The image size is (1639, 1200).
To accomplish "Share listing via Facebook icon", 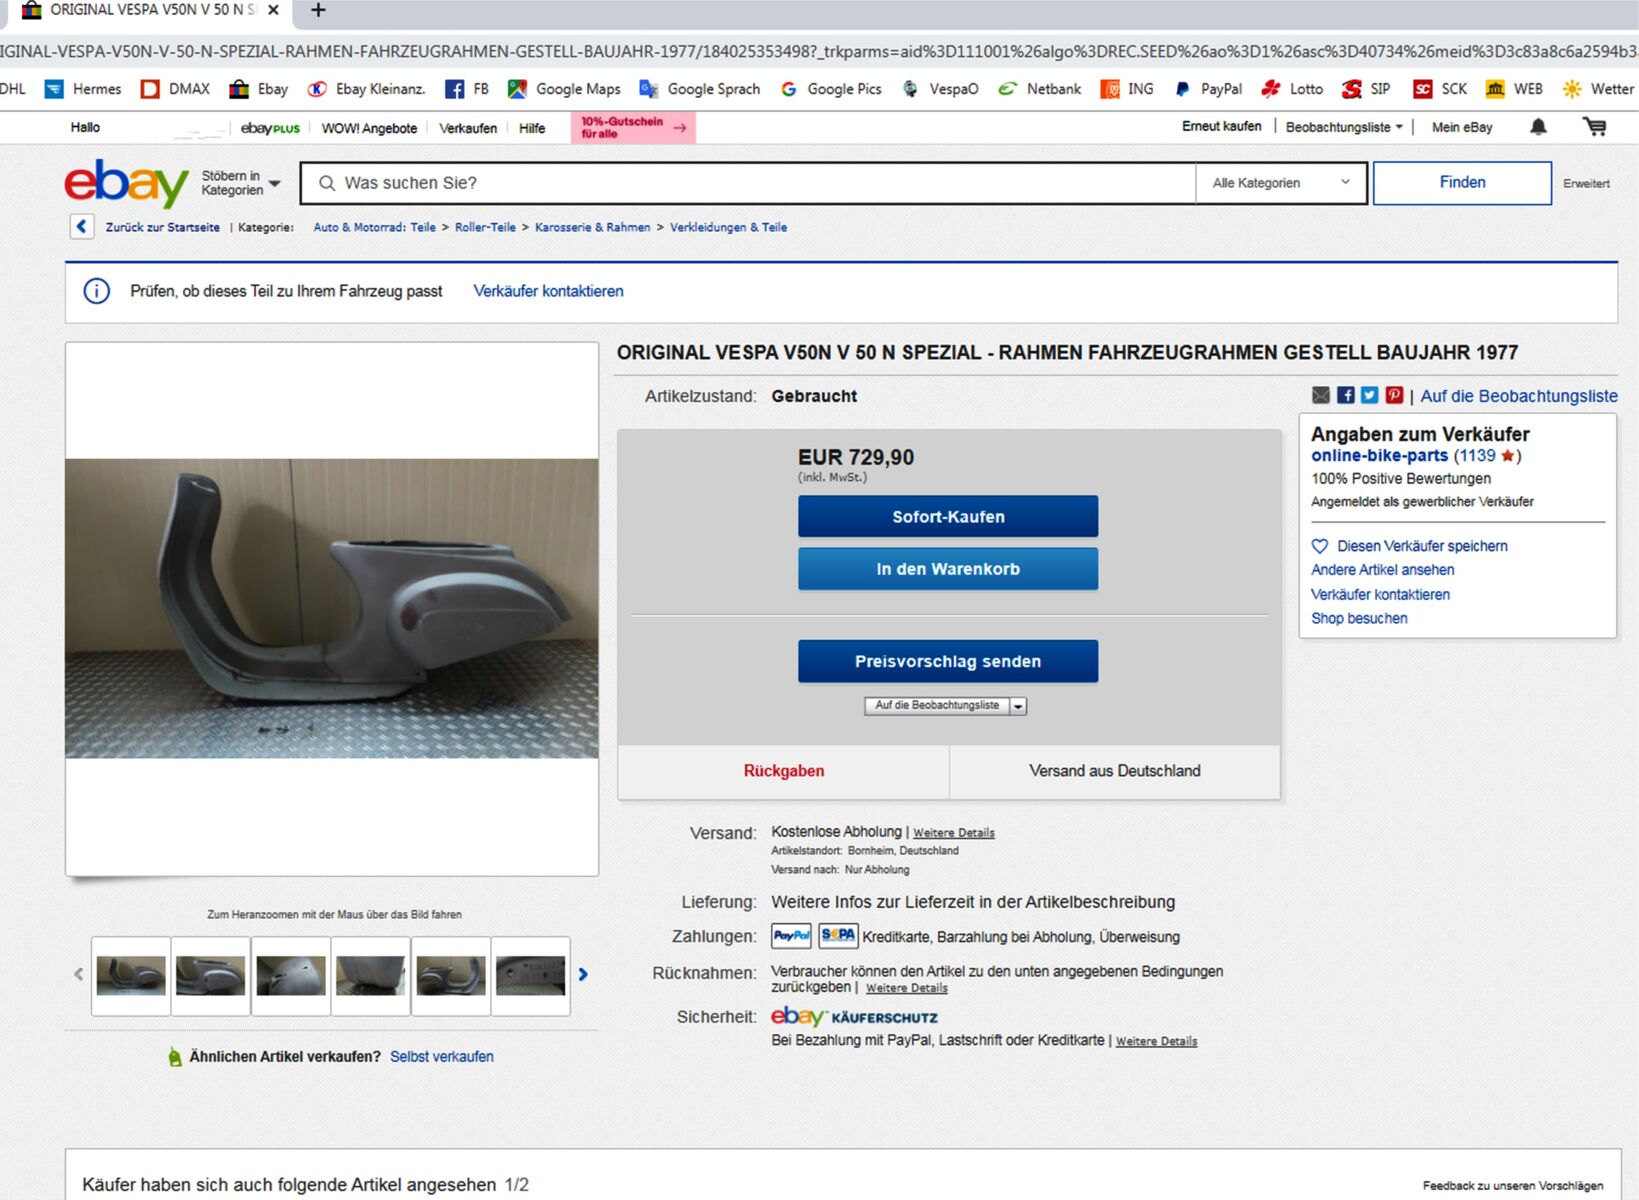I will click(1345, 396).
